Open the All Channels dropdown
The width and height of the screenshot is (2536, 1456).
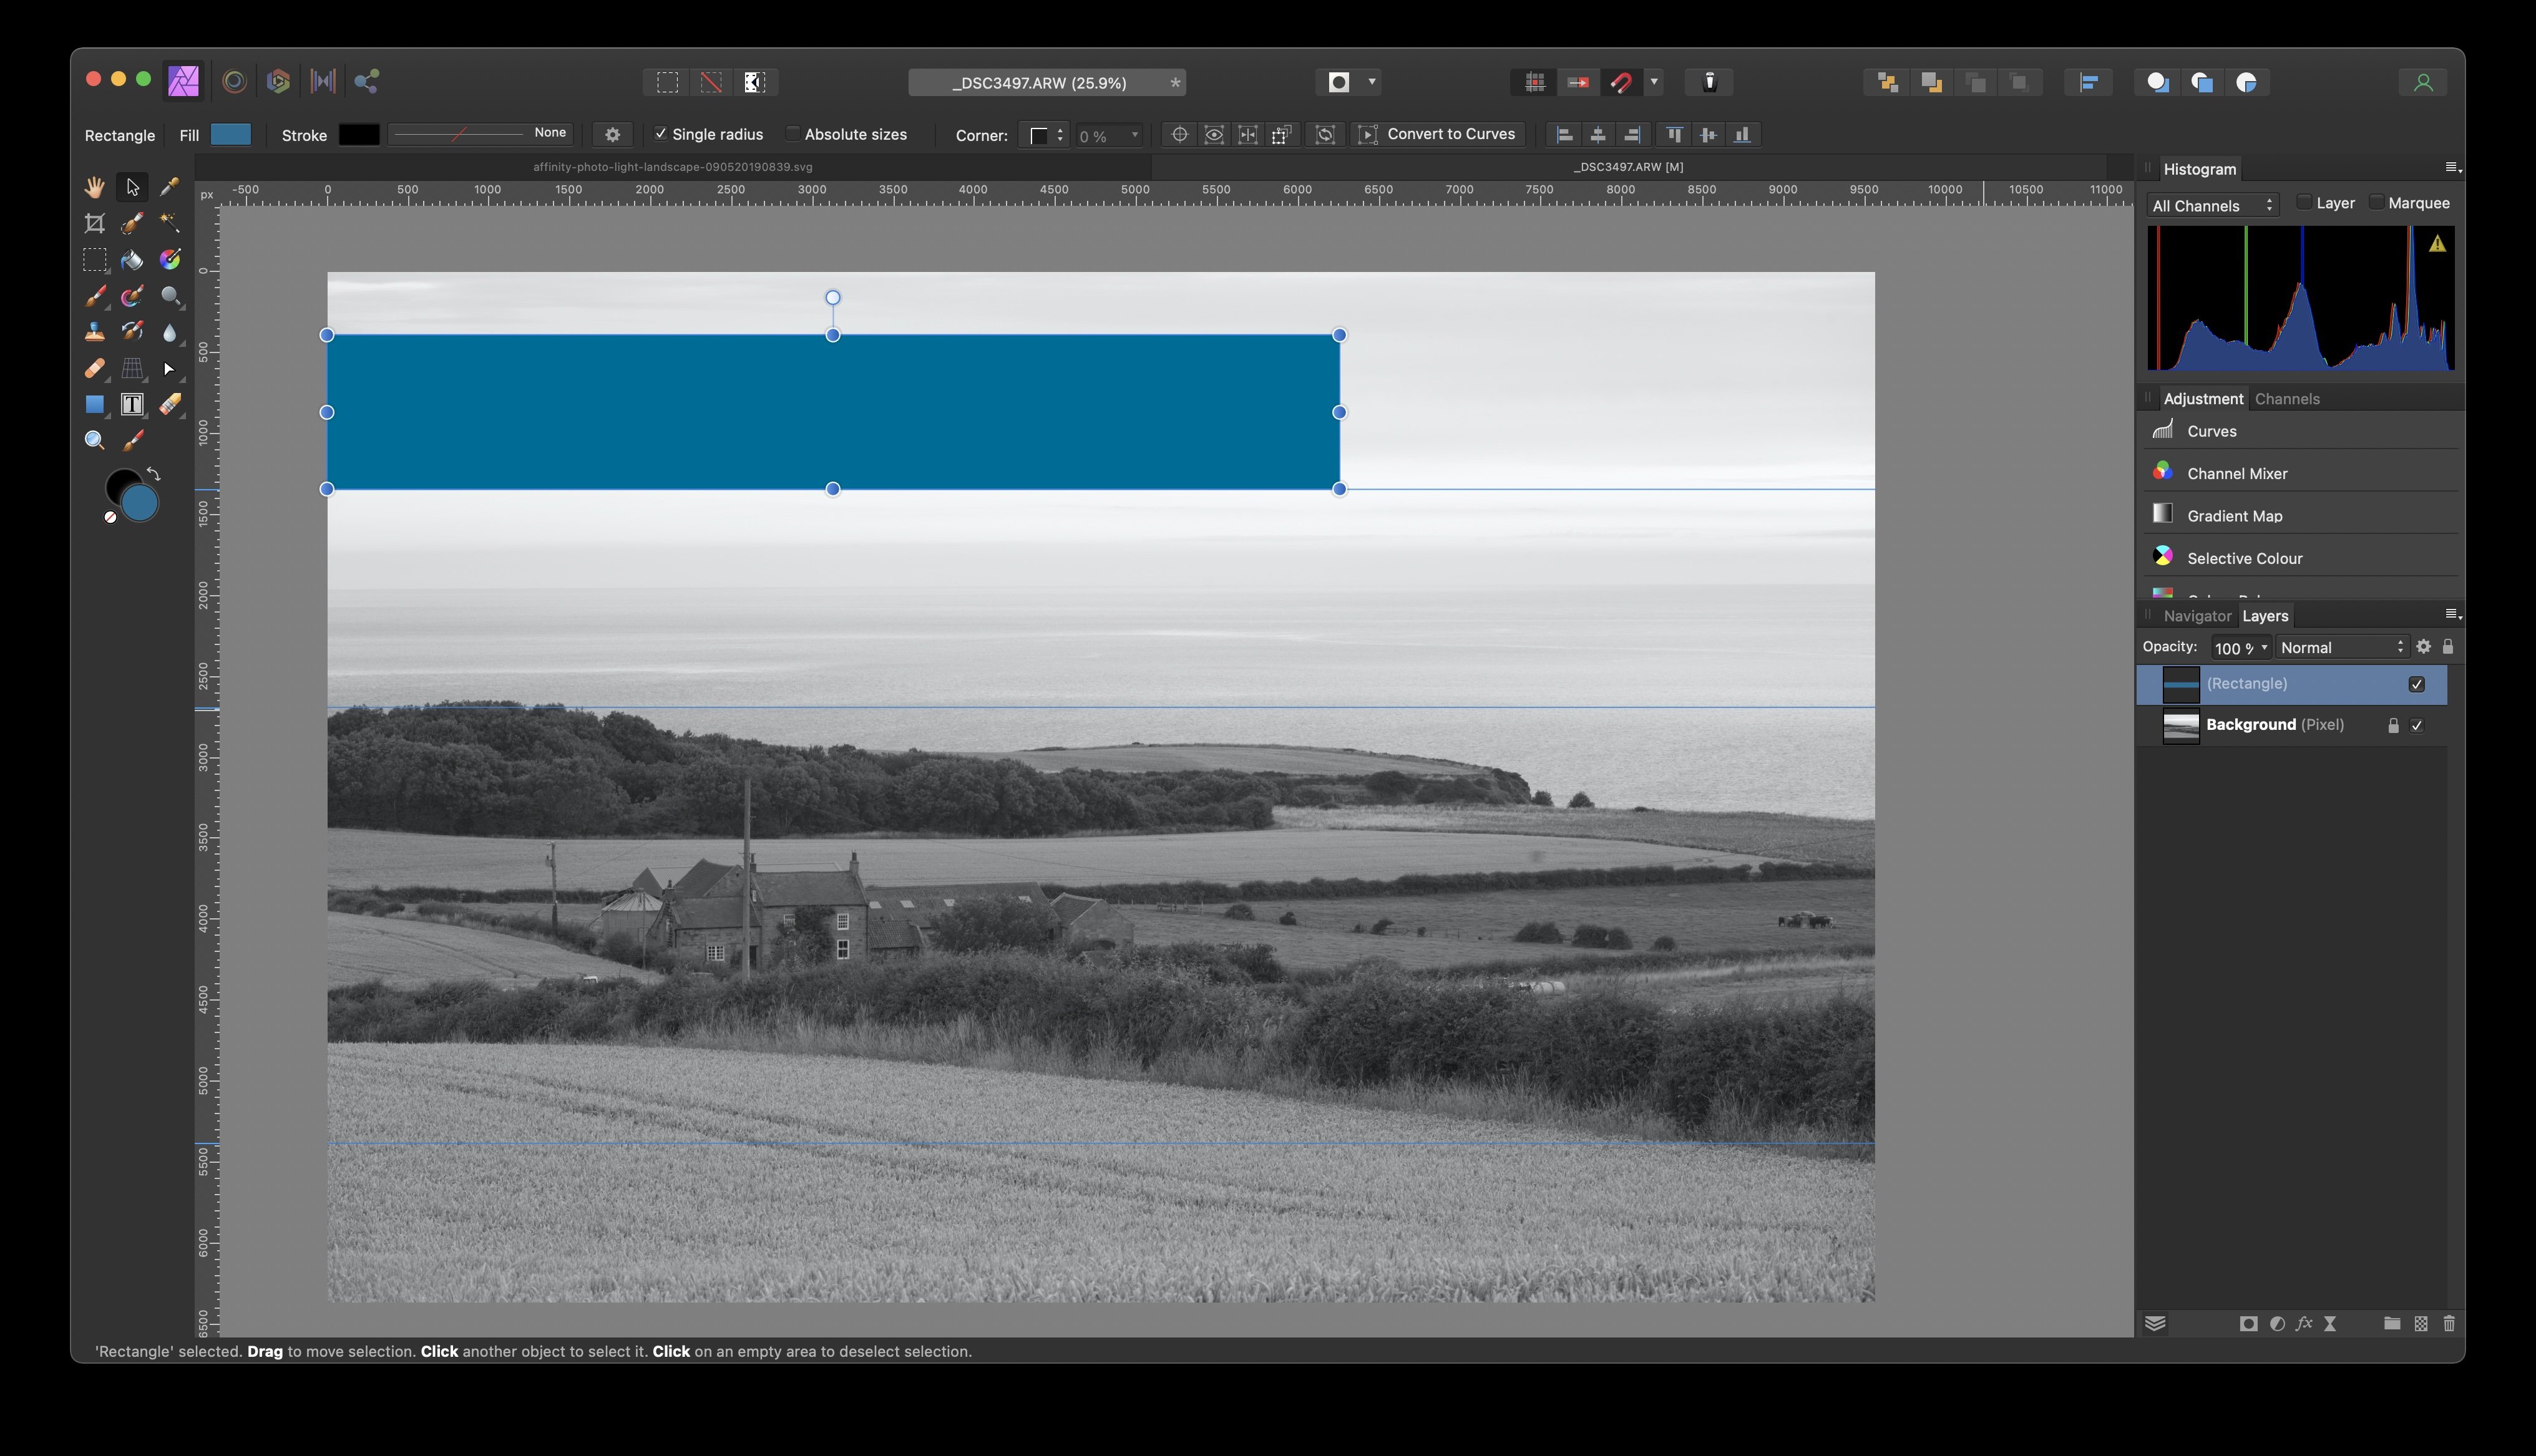pyautogui.click(x=2212, y=205)
